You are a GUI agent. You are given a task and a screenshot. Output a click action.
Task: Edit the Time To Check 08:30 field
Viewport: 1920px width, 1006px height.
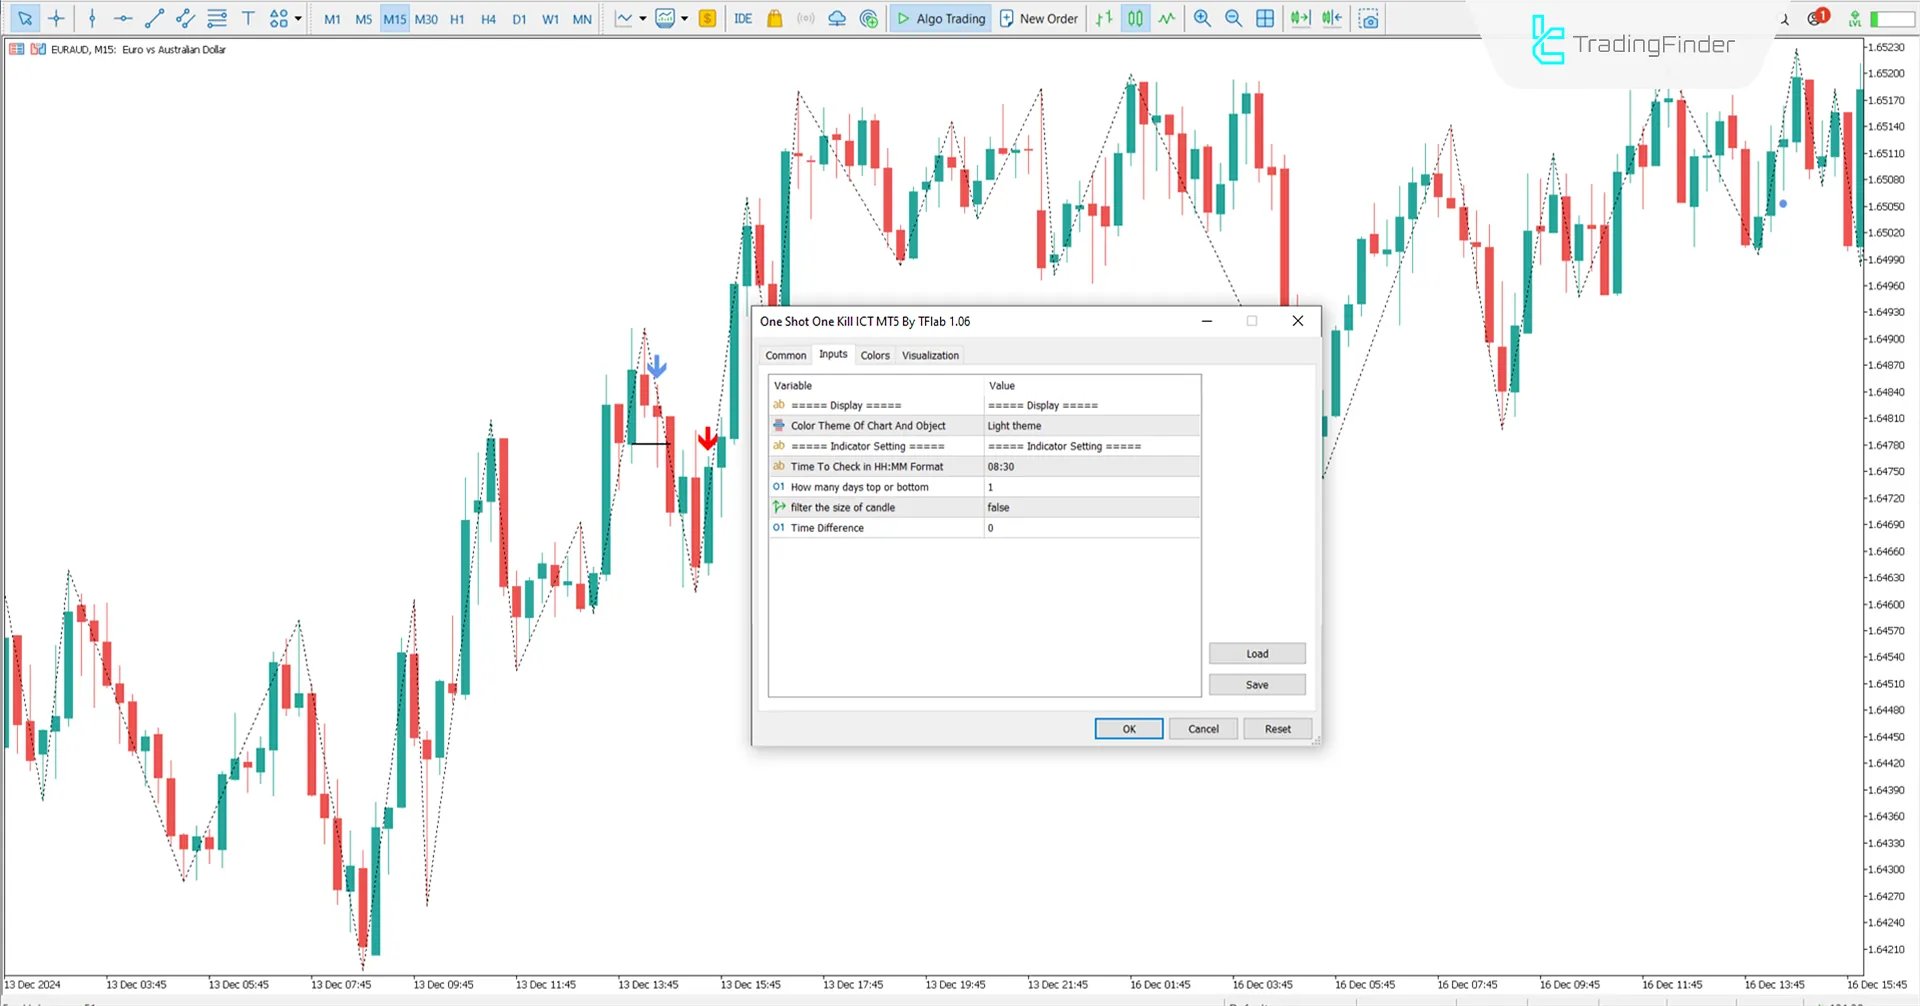tap(1090, 467)
